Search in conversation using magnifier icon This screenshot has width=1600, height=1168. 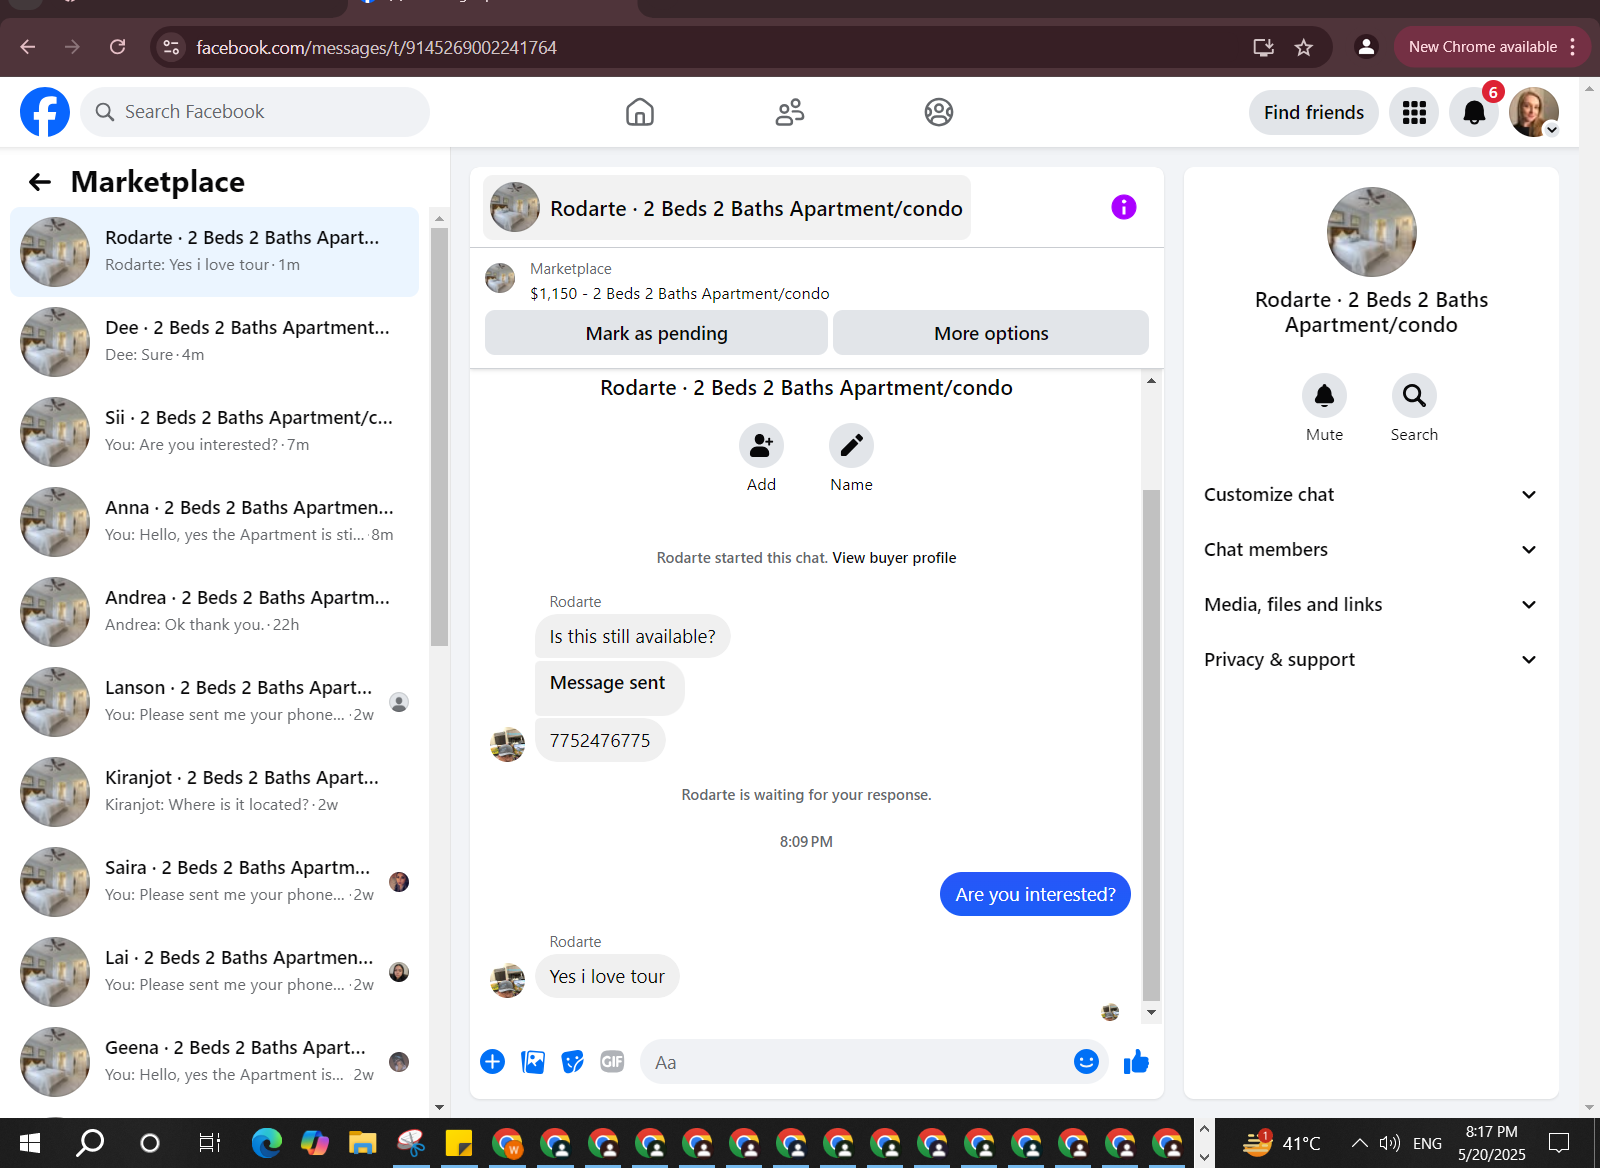point(1414,396)
